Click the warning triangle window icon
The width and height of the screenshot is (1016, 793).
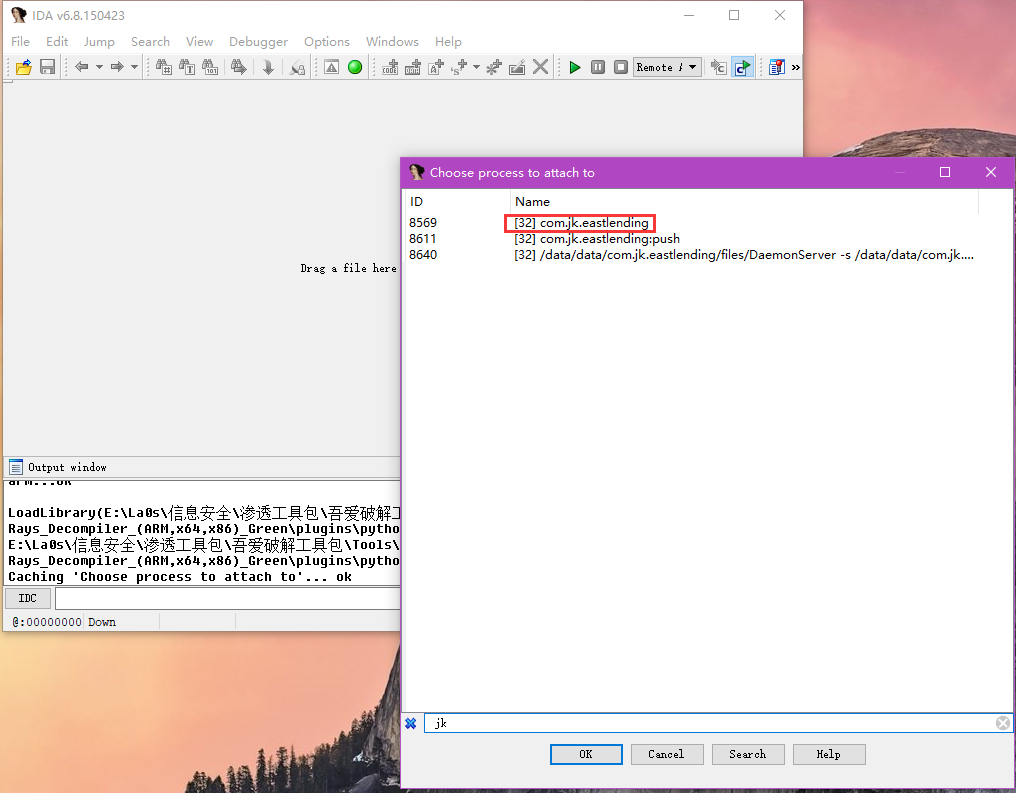[332, 67]
